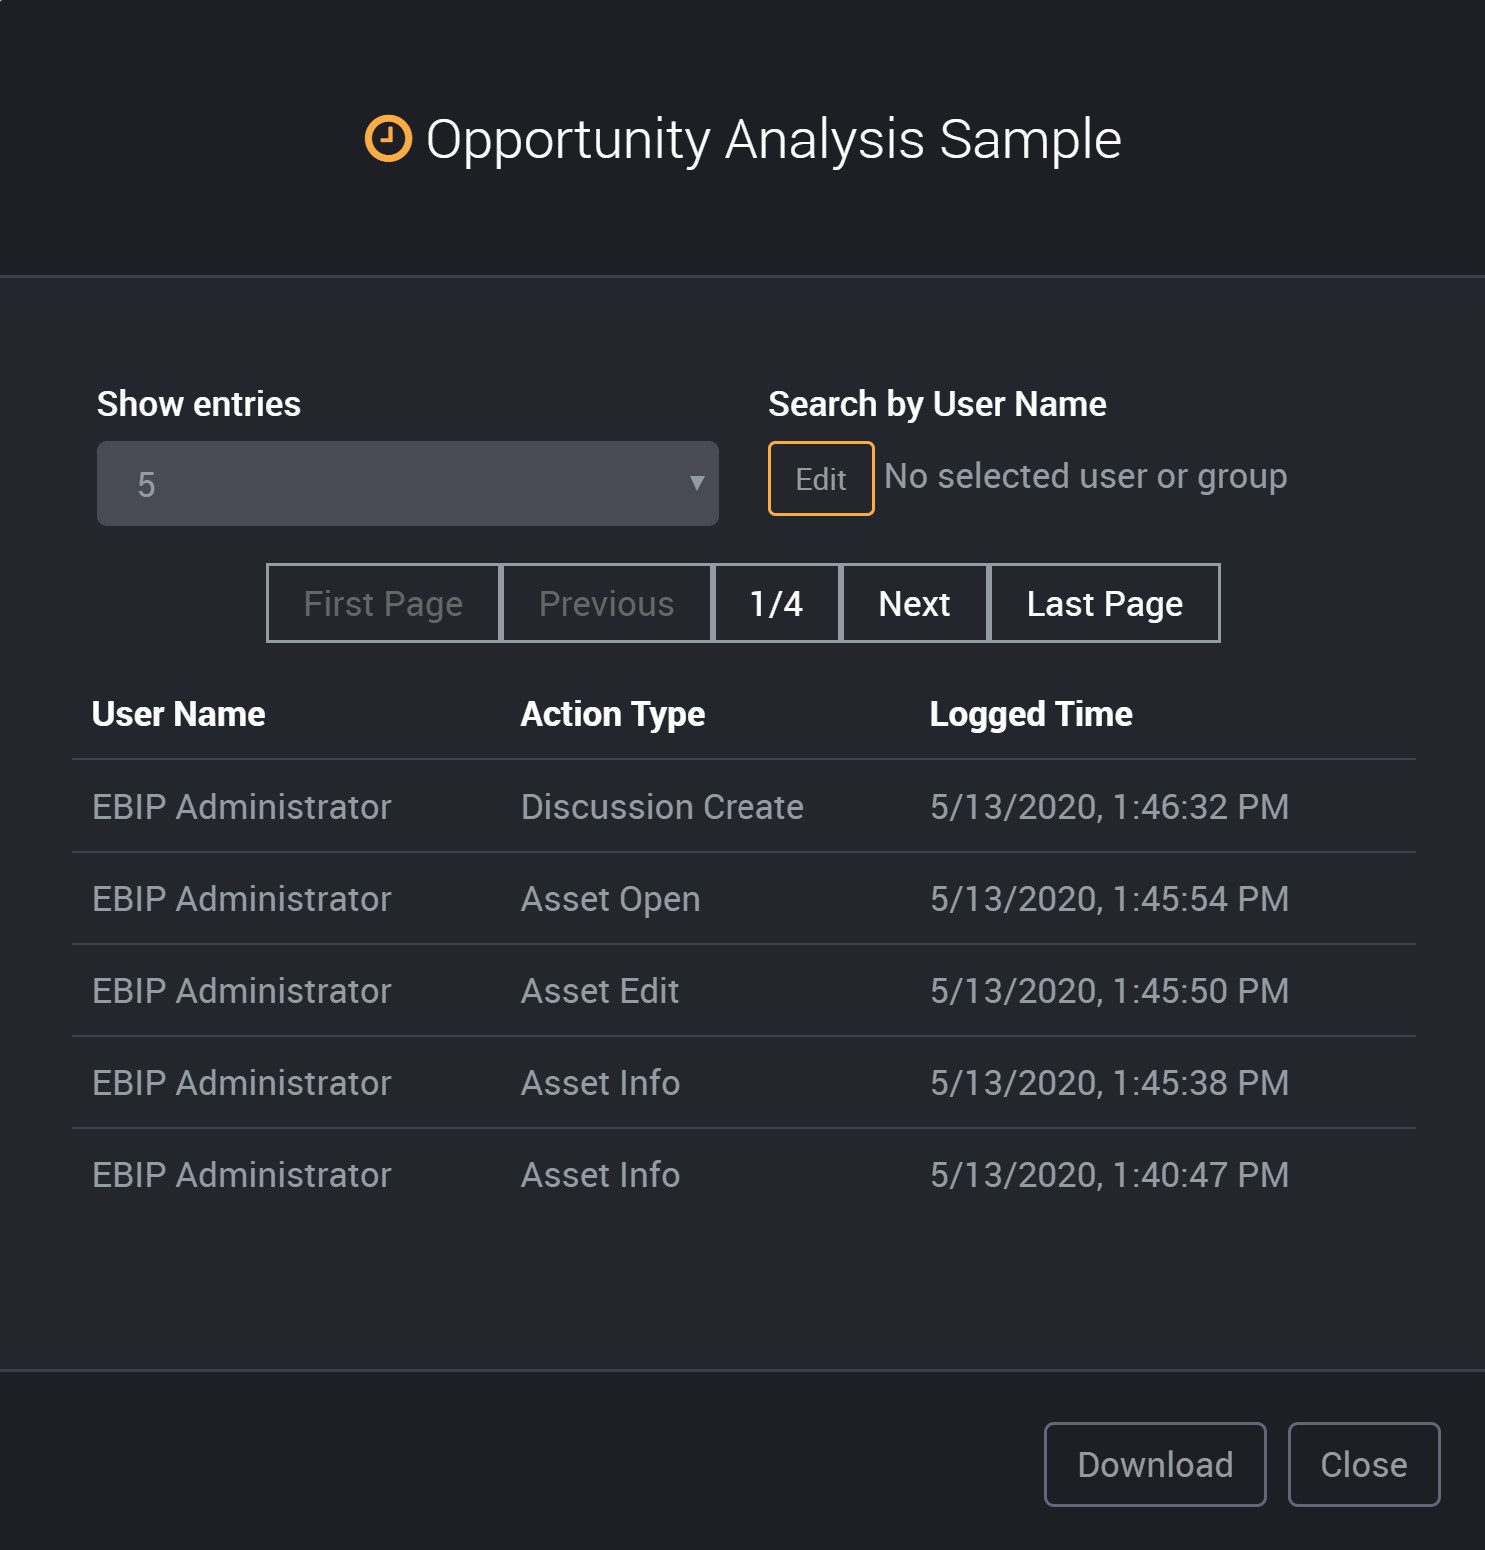Jump to the Last Page
The width and height of the screenshot is (1485, 1550).
1105,604
